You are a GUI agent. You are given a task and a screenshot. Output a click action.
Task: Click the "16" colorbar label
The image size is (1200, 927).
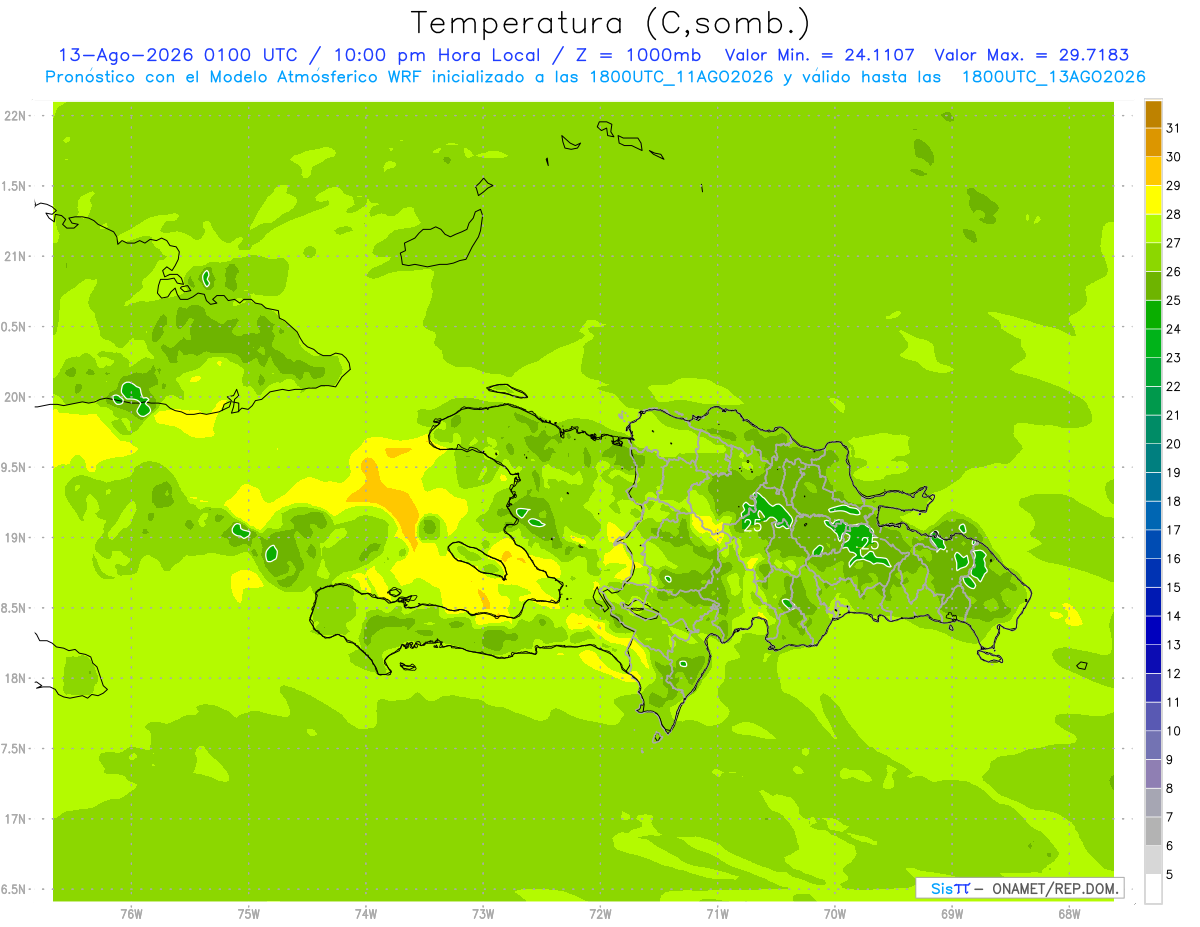(x=1174, y=559)
